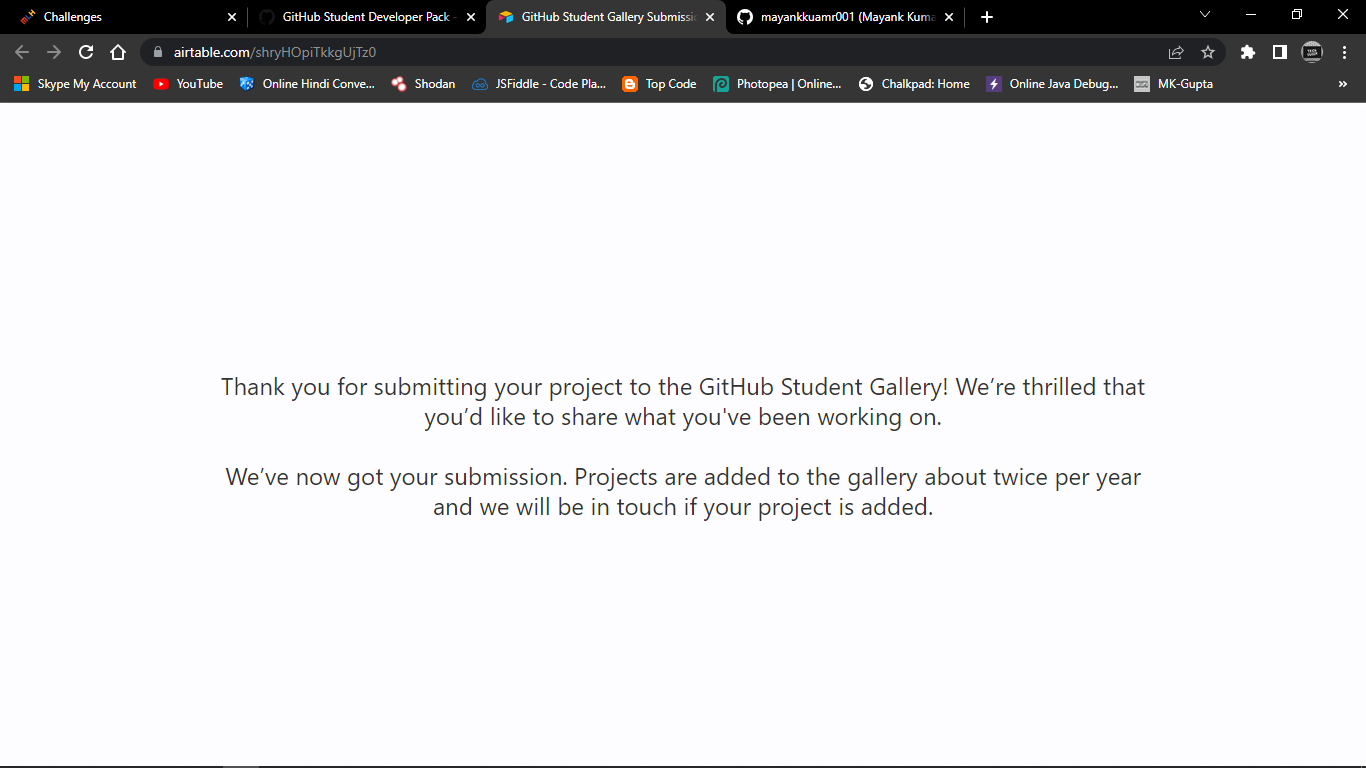Screen dimensions: 1366x768
Task: Go to the browser home page
Action: tap(118, 52)
